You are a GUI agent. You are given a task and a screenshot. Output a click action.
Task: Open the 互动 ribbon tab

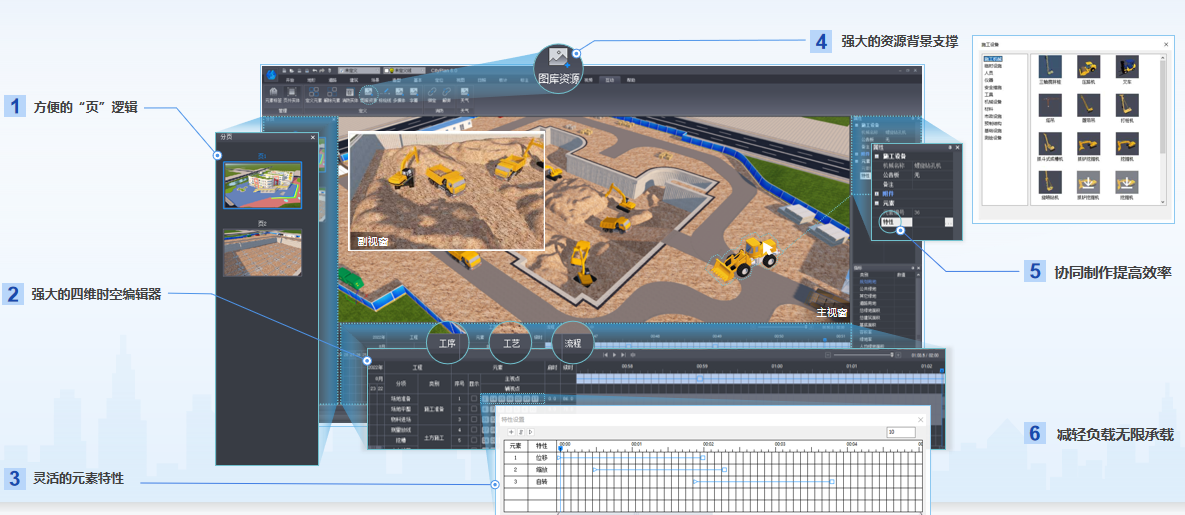point(609,79)
